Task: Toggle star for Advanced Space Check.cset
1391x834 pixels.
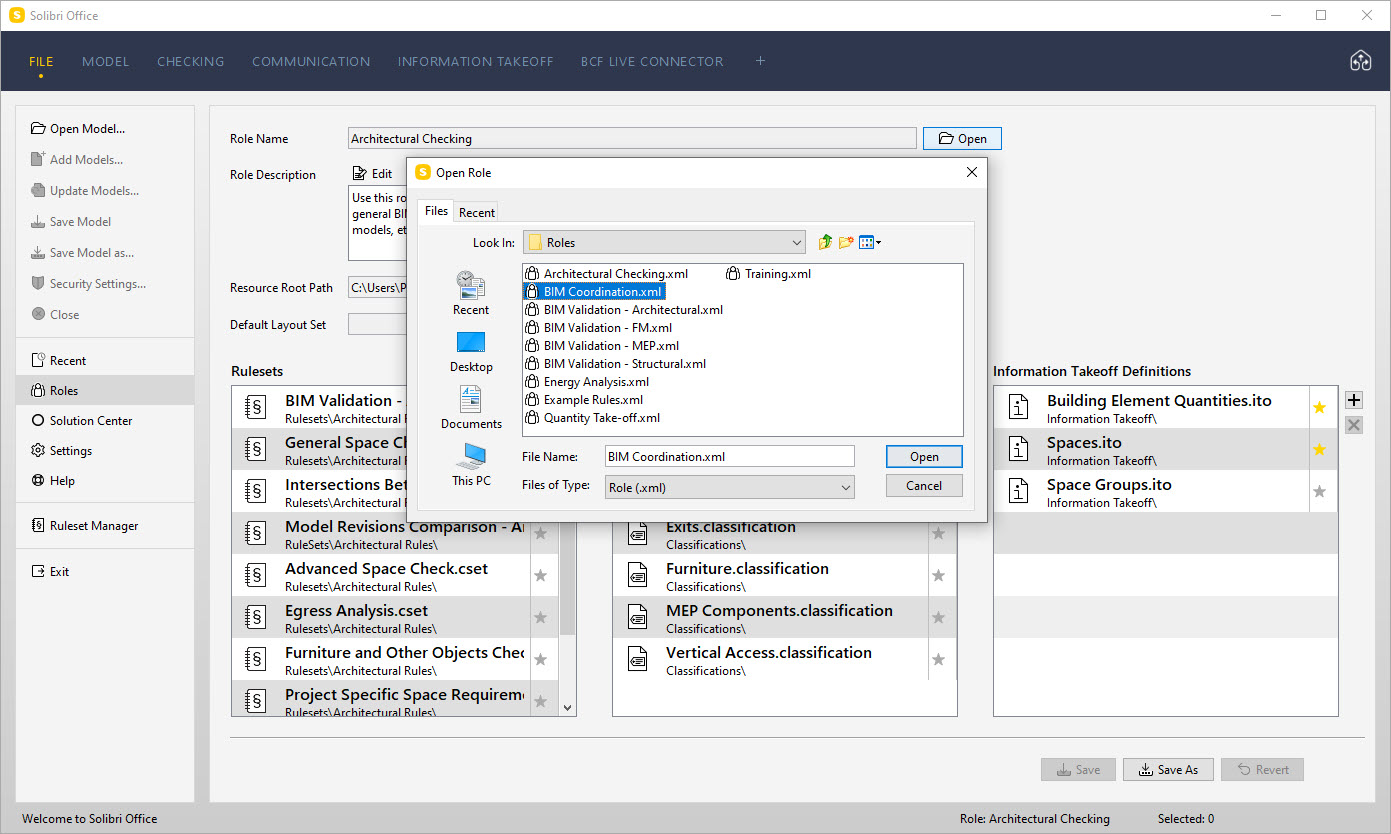Action: click(x=541, y=576)
